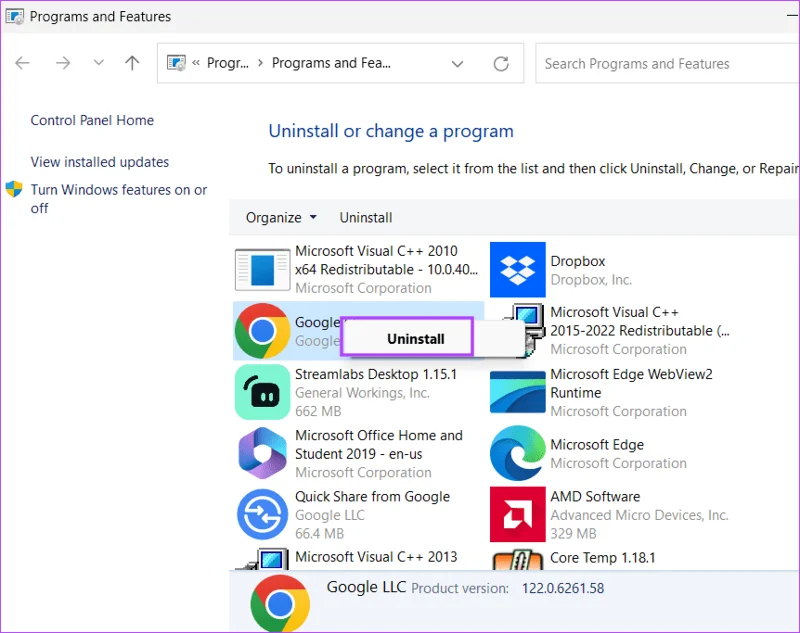800x633 pixels.
Task: Open Turn Windows features on or off
Action: (118, 199)
